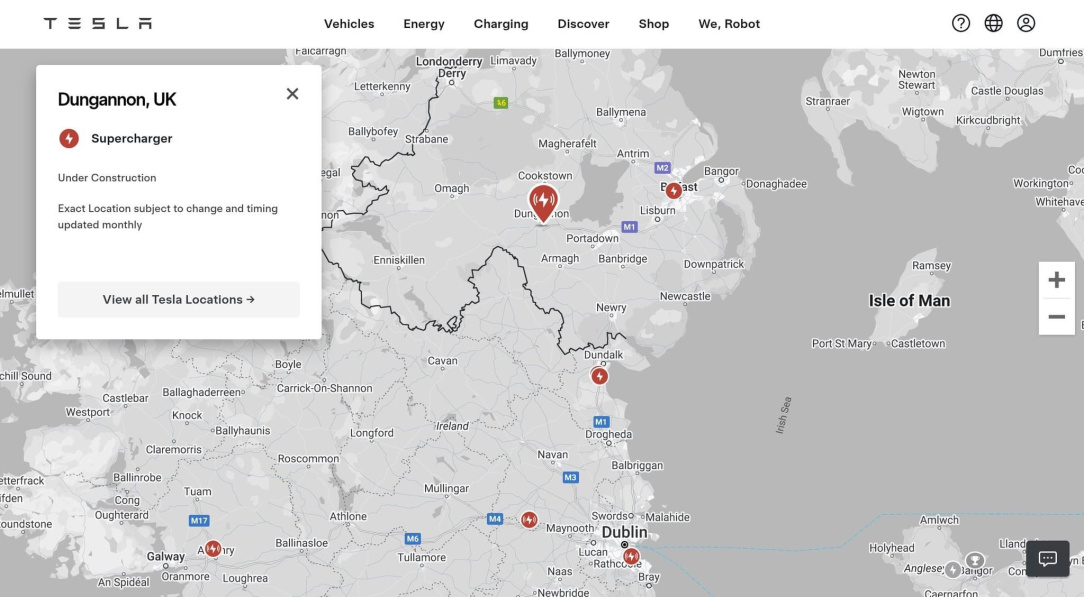Screen dimensions: 1084x597
Task: Select the Belfast Supercharger marker
Action: tap(673, 191)
